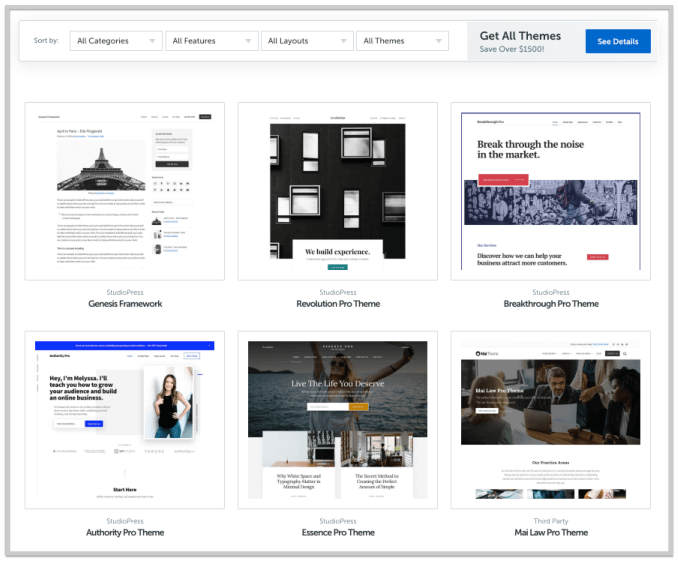Open the All Layouts dropdown
This screenshot has height=561, width=678.
tap(306, 41)
